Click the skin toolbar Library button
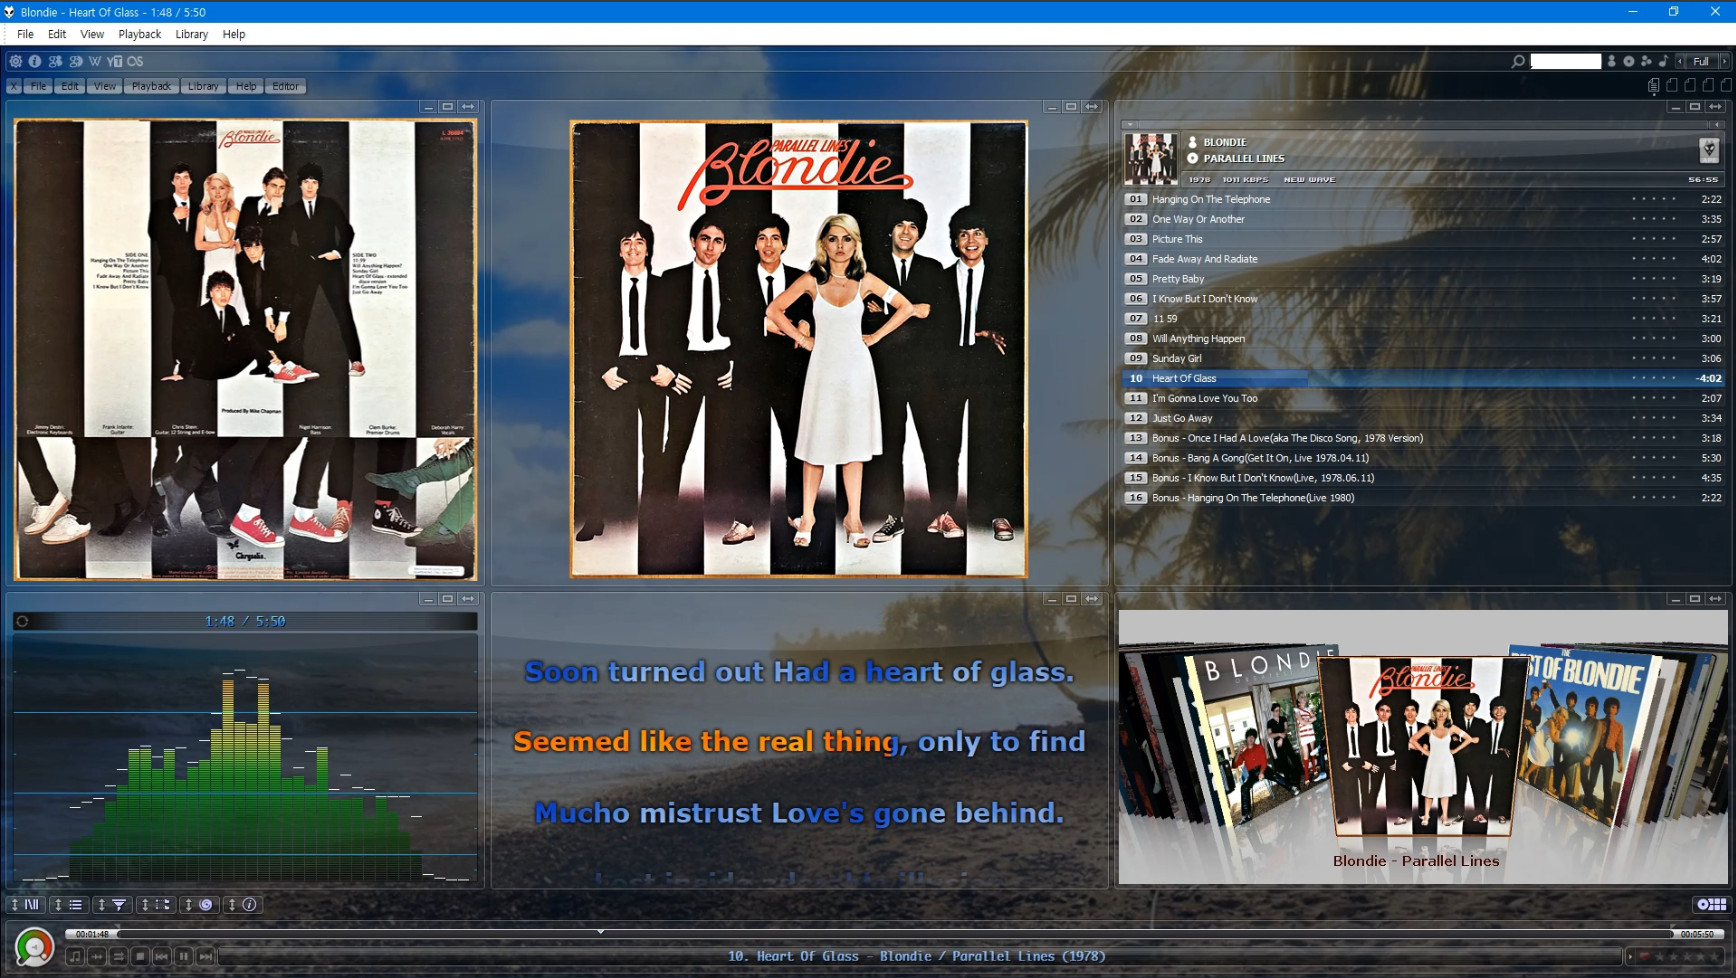 [x=203, y=86]
